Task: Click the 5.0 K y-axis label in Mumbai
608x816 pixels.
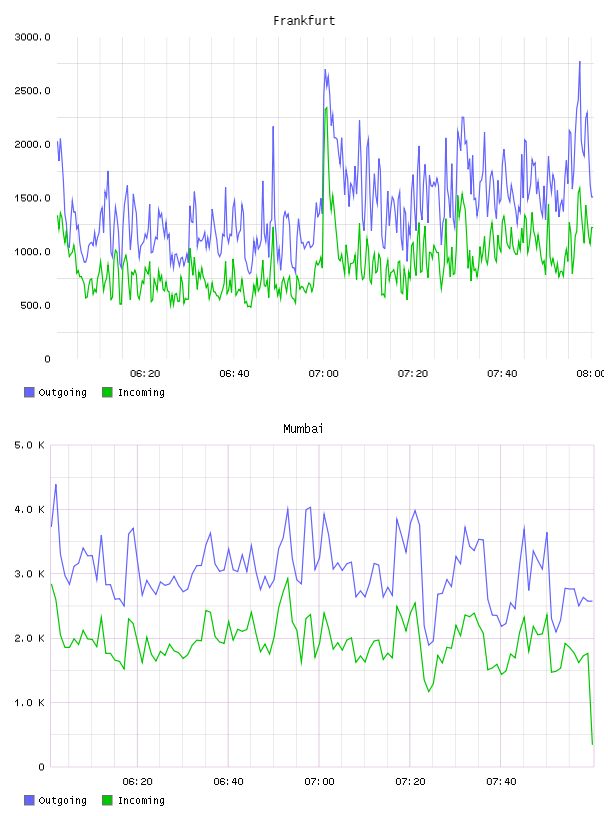Action: 29,445
